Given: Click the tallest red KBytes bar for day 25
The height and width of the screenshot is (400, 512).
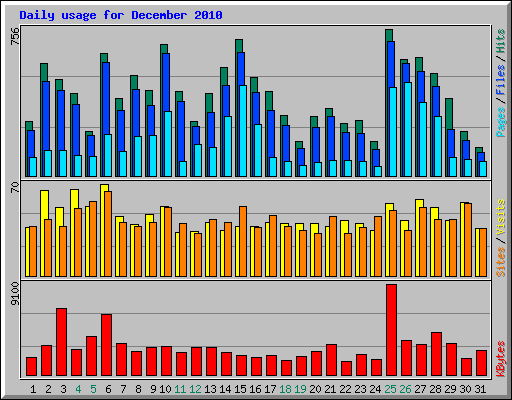Looking at the screenshot, I should click(x=391, y=330).
